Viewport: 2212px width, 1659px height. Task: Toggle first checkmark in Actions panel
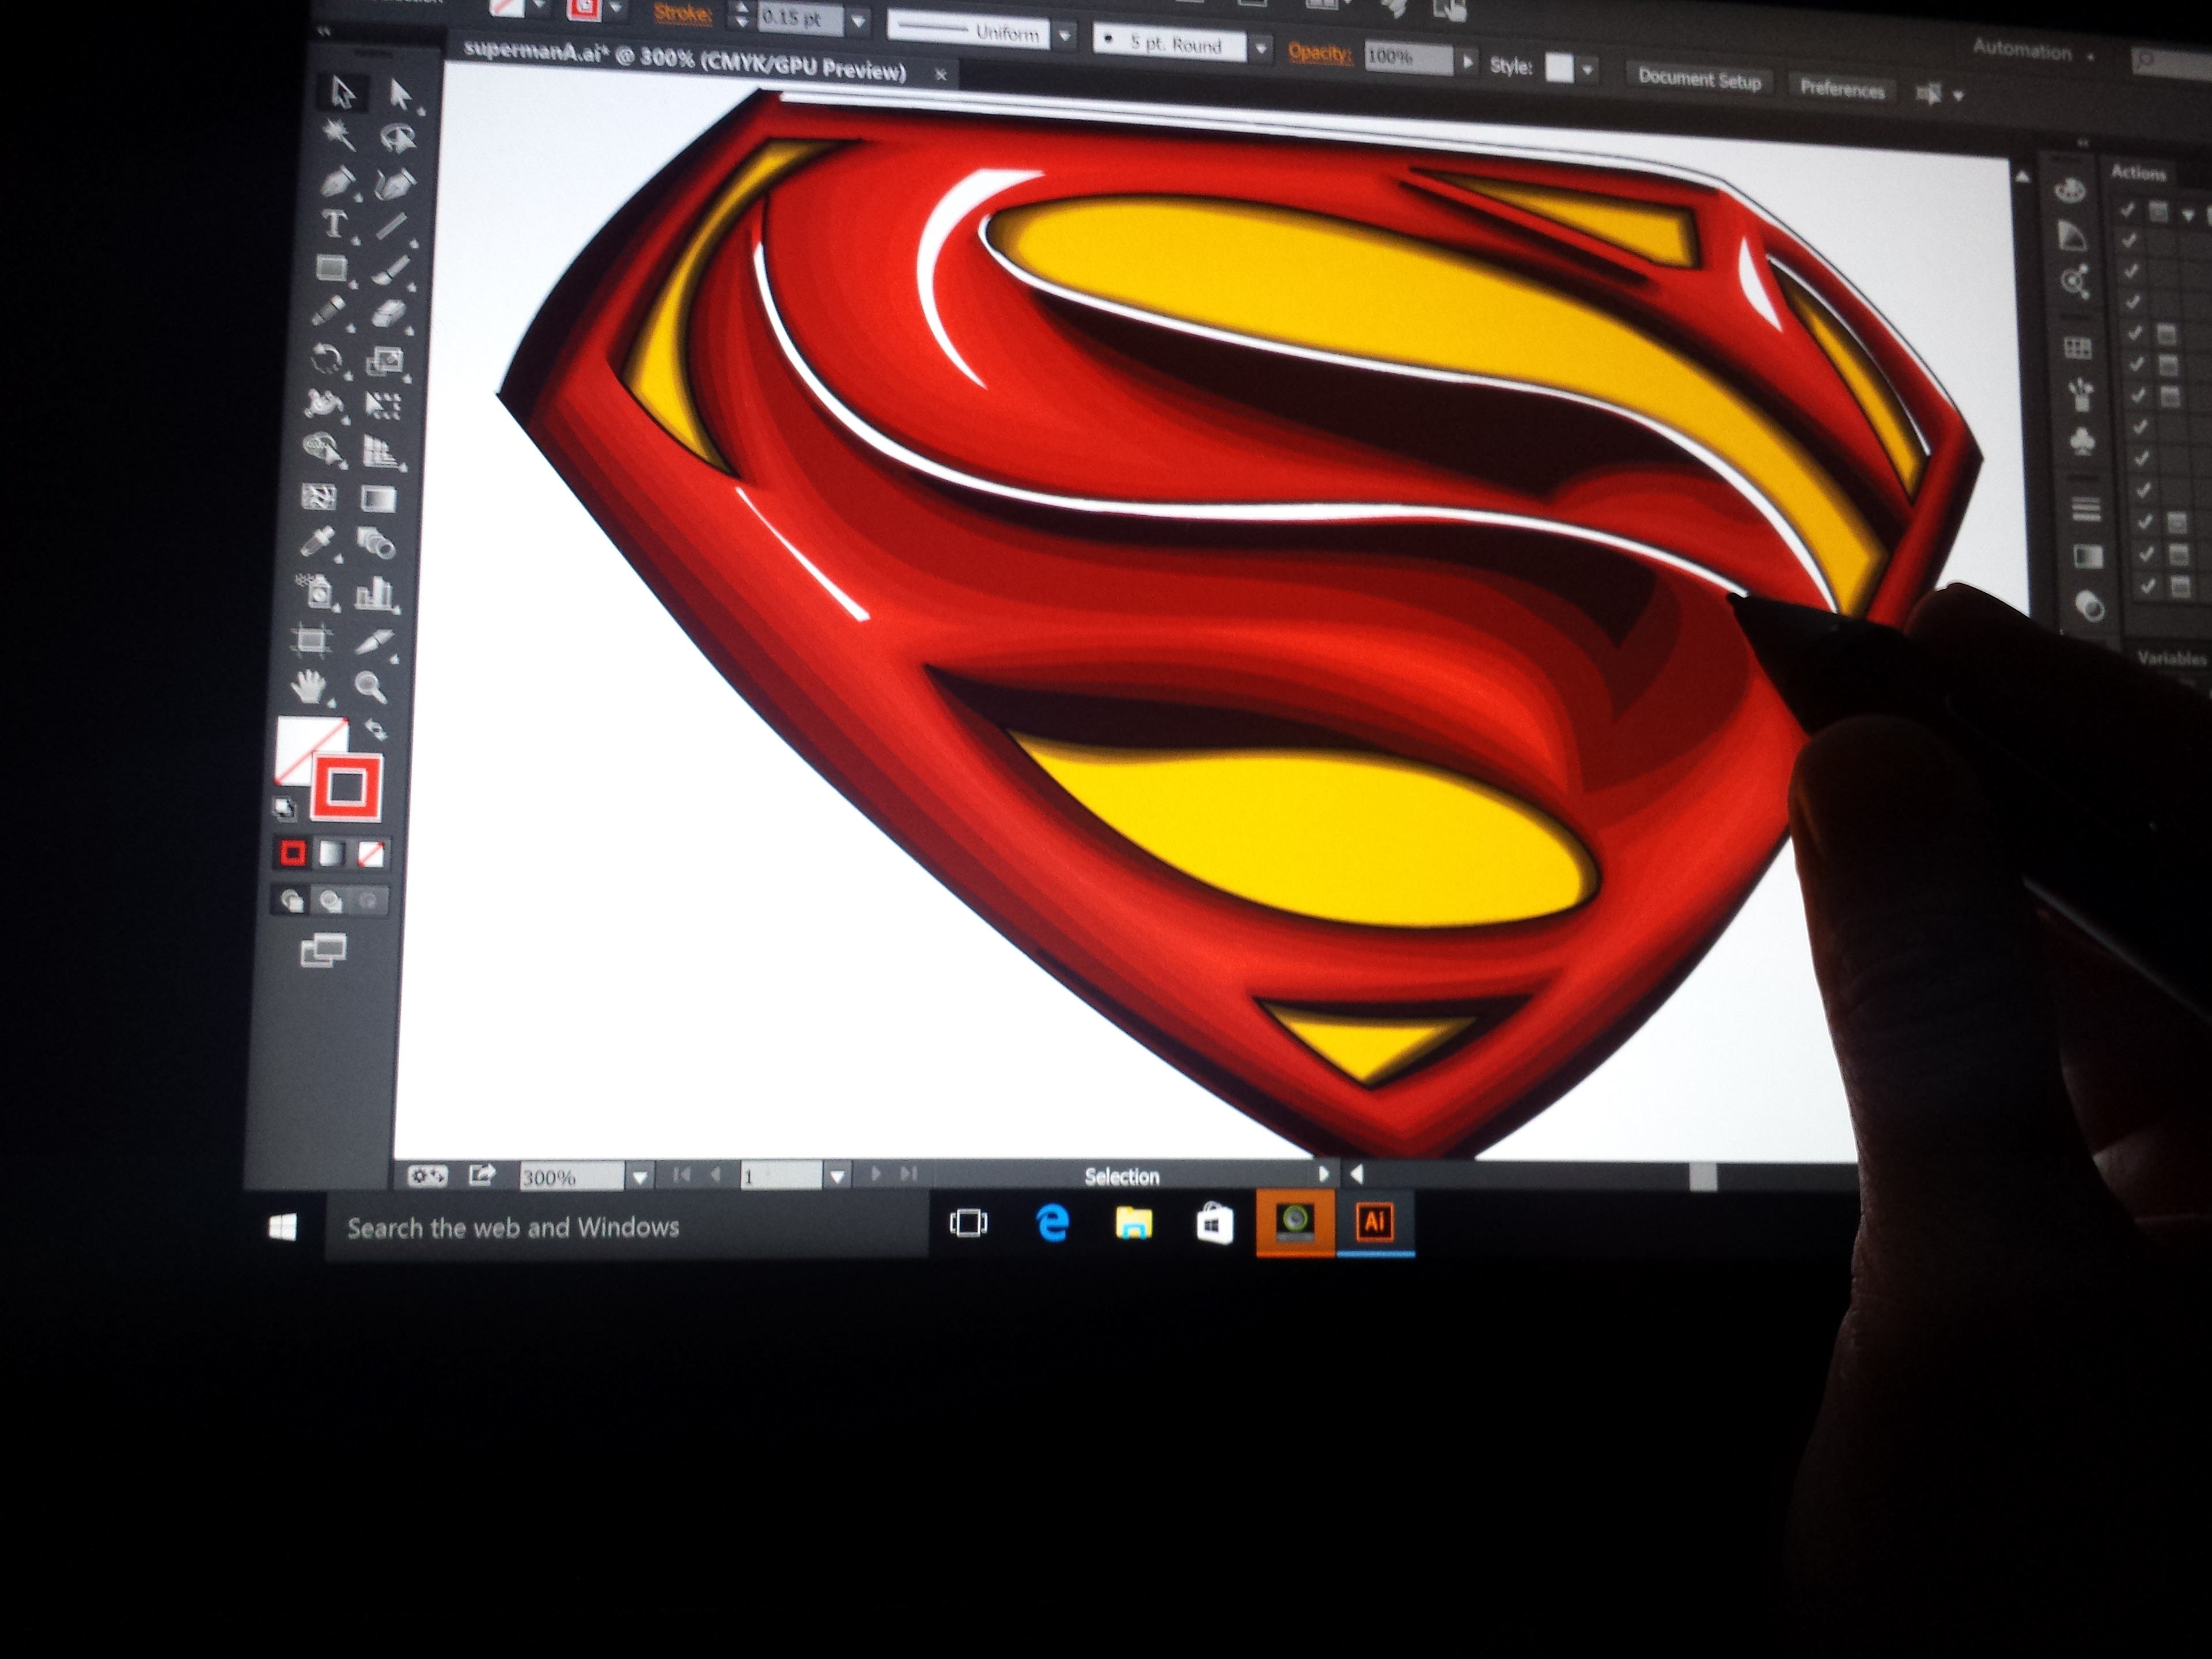coord(2126,209)
